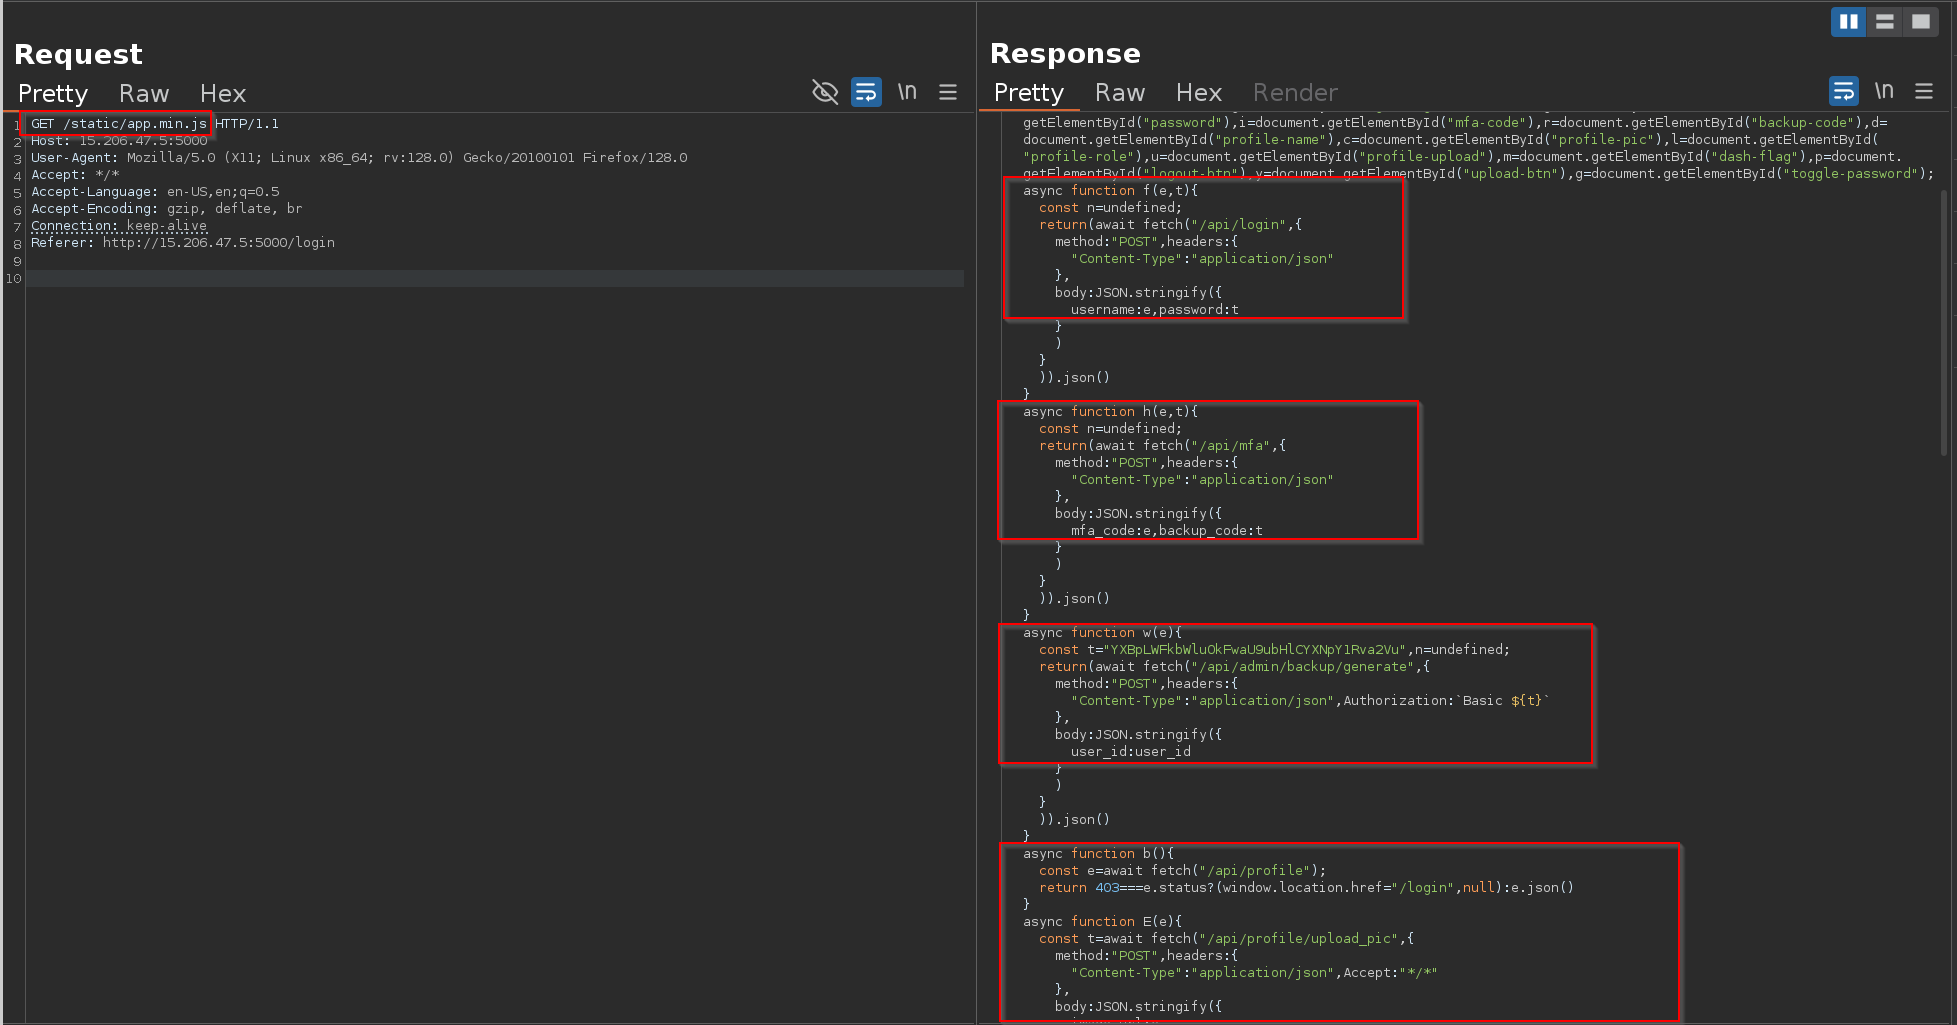Click the GET /static/app.min.js request line

pos(118,124)
